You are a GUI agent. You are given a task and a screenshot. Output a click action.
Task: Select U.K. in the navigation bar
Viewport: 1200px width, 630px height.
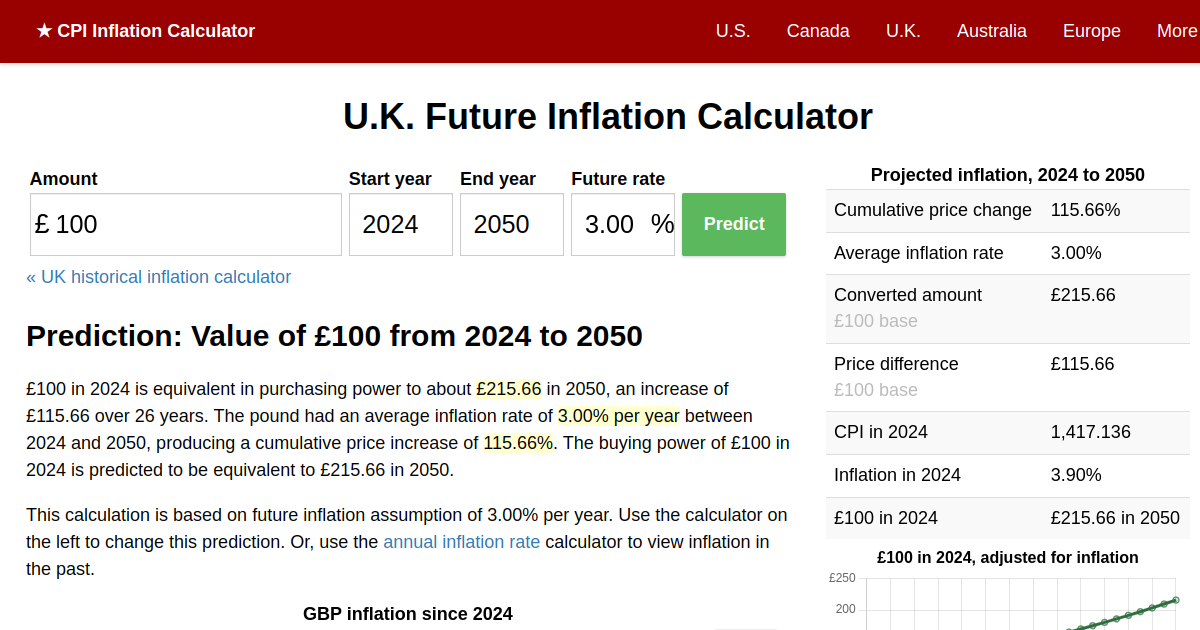tap(903, 31)
